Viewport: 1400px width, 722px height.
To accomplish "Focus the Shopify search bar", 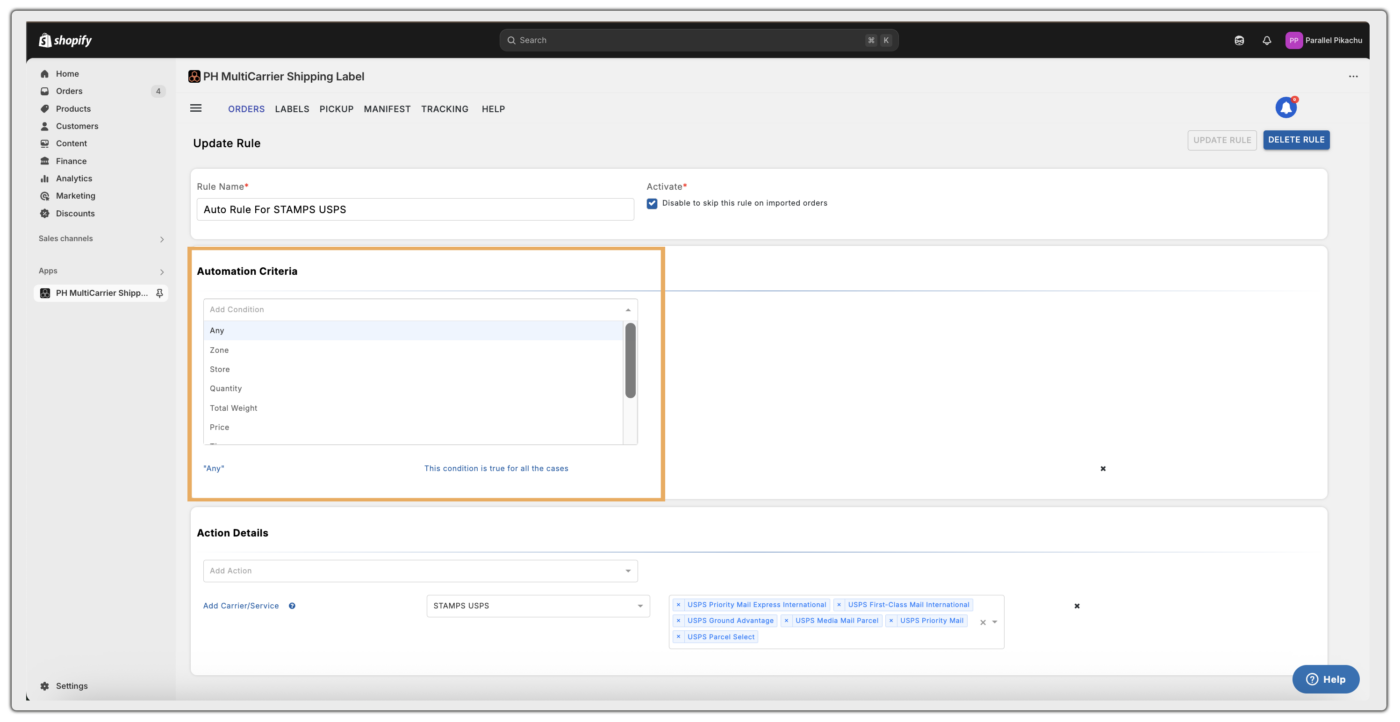I will [699, 40].
